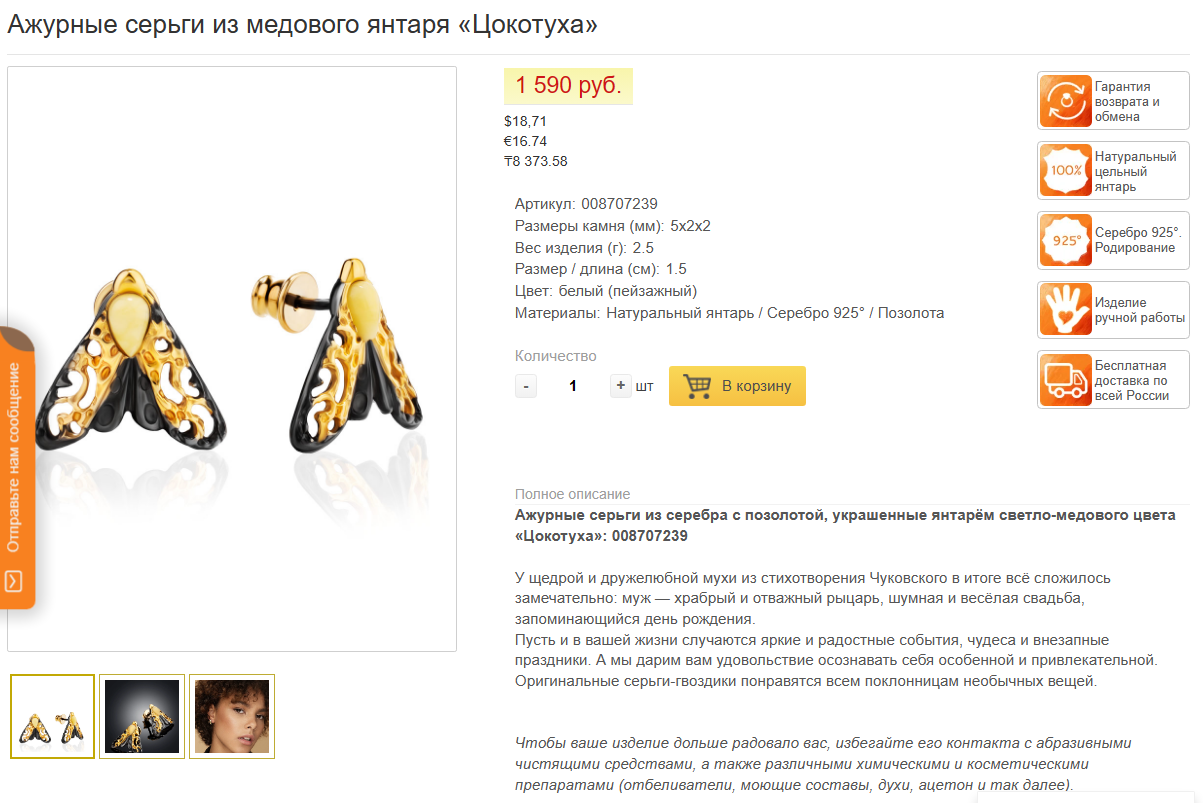Click the arrow icon on the orange message tab
This screenshot has height=803, width=1203.
click(14, 581)
